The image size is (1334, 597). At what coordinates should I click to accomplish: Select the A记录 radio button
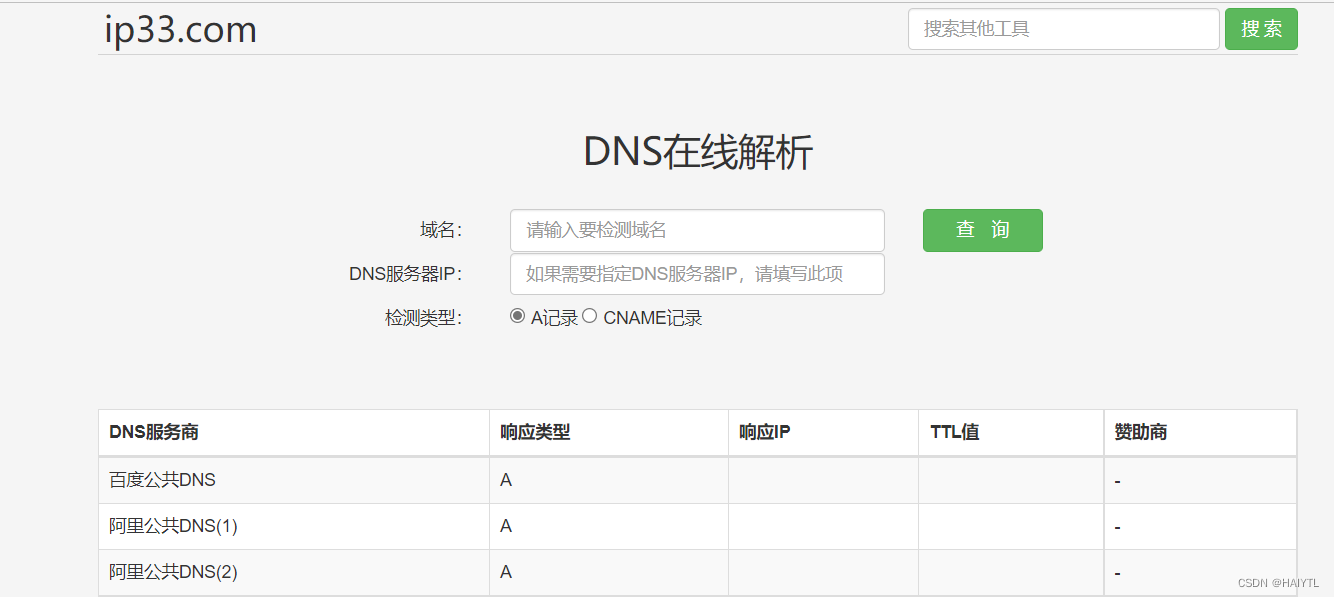(x=517, y=316)
